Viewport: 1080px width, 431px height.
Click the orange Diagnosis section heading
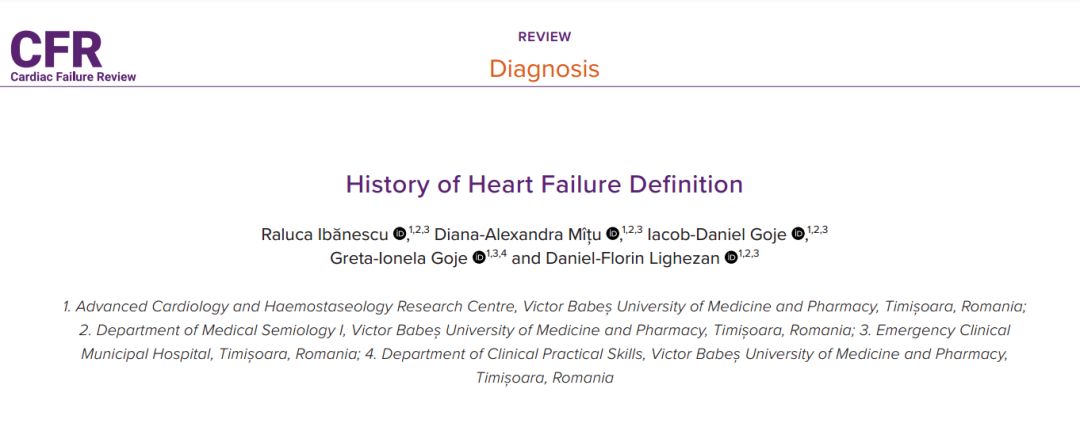click(x=544, y=69)
